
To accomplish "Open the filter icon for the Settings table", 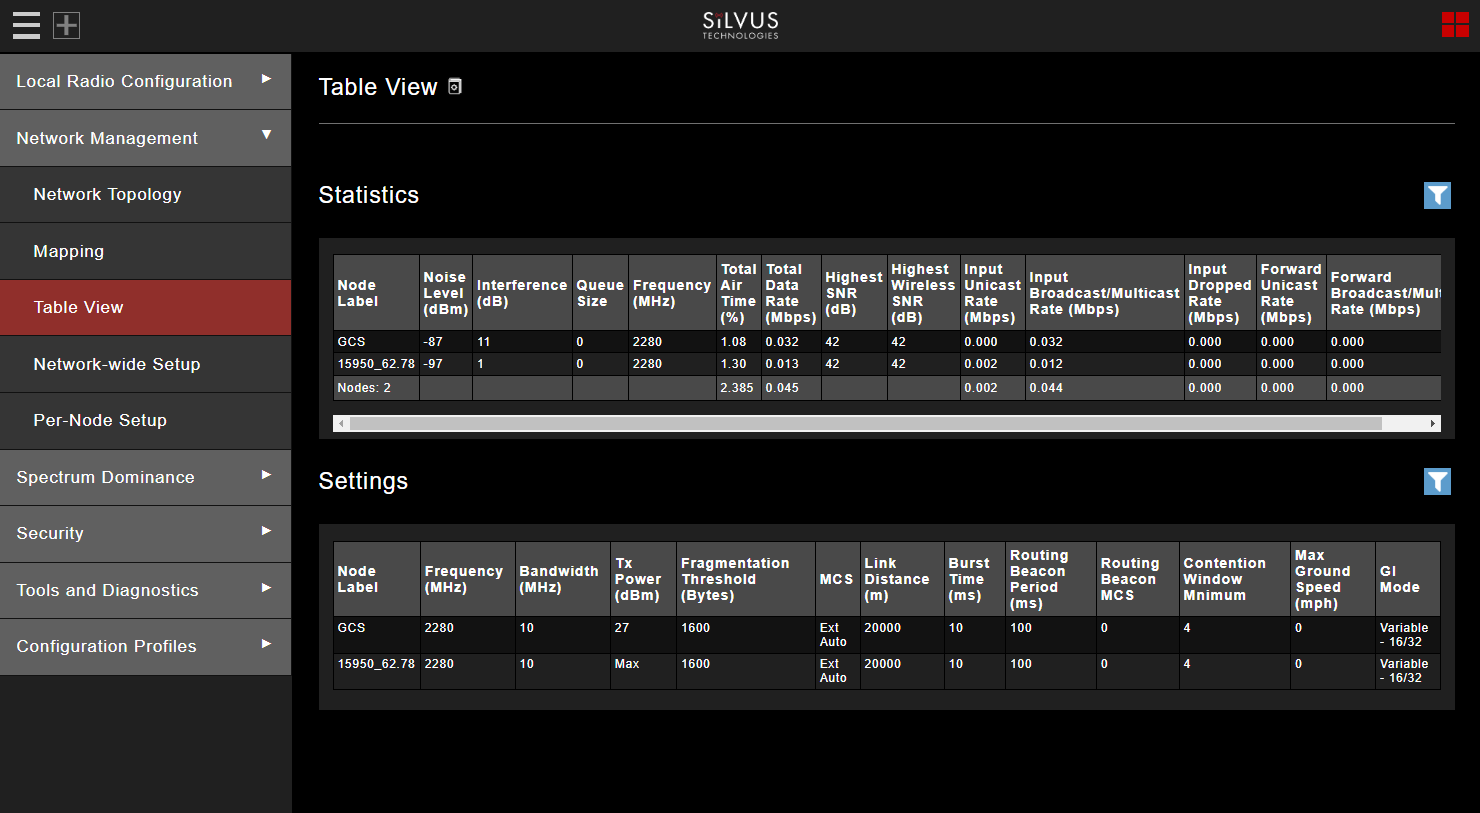I will 1437,481.
